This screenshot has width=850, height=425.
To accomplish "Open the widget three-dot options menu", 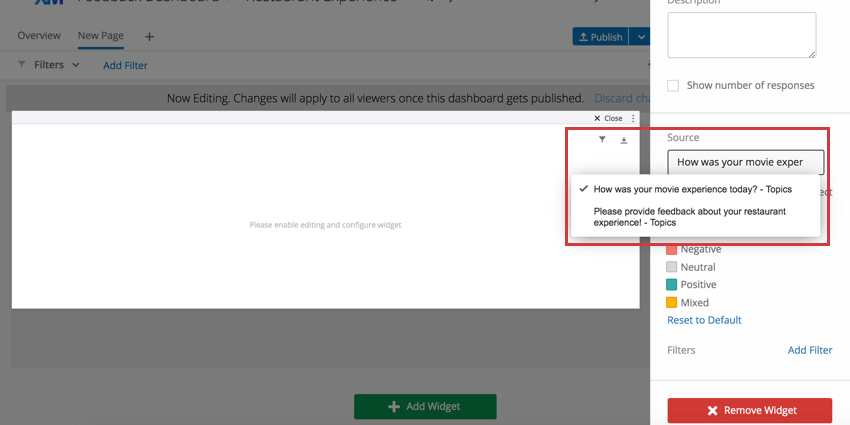I will point(633,118).
